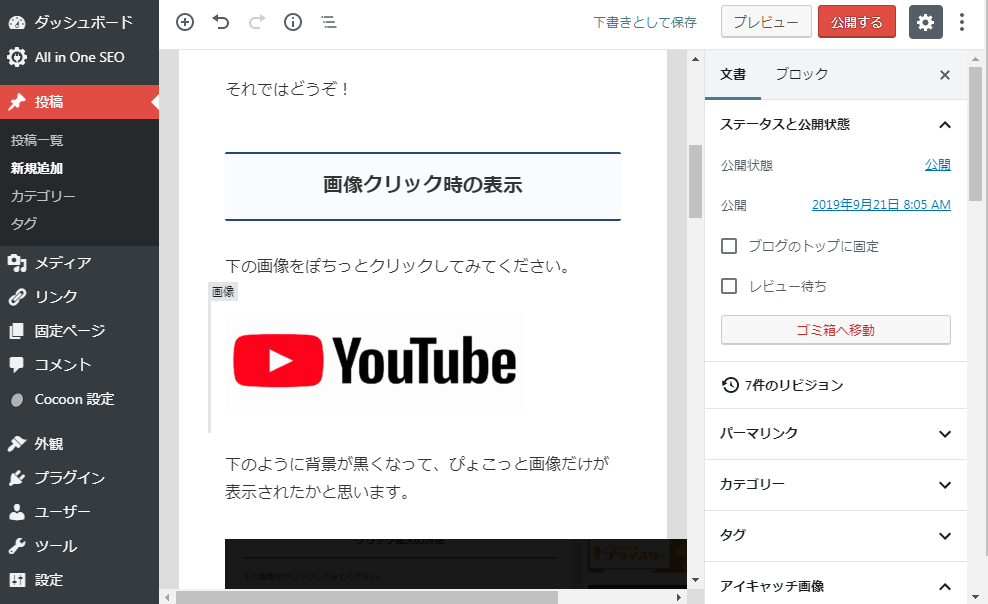
Task: Click the Cocoon 設定 circle icon
Action: click(x=17, y=399)
